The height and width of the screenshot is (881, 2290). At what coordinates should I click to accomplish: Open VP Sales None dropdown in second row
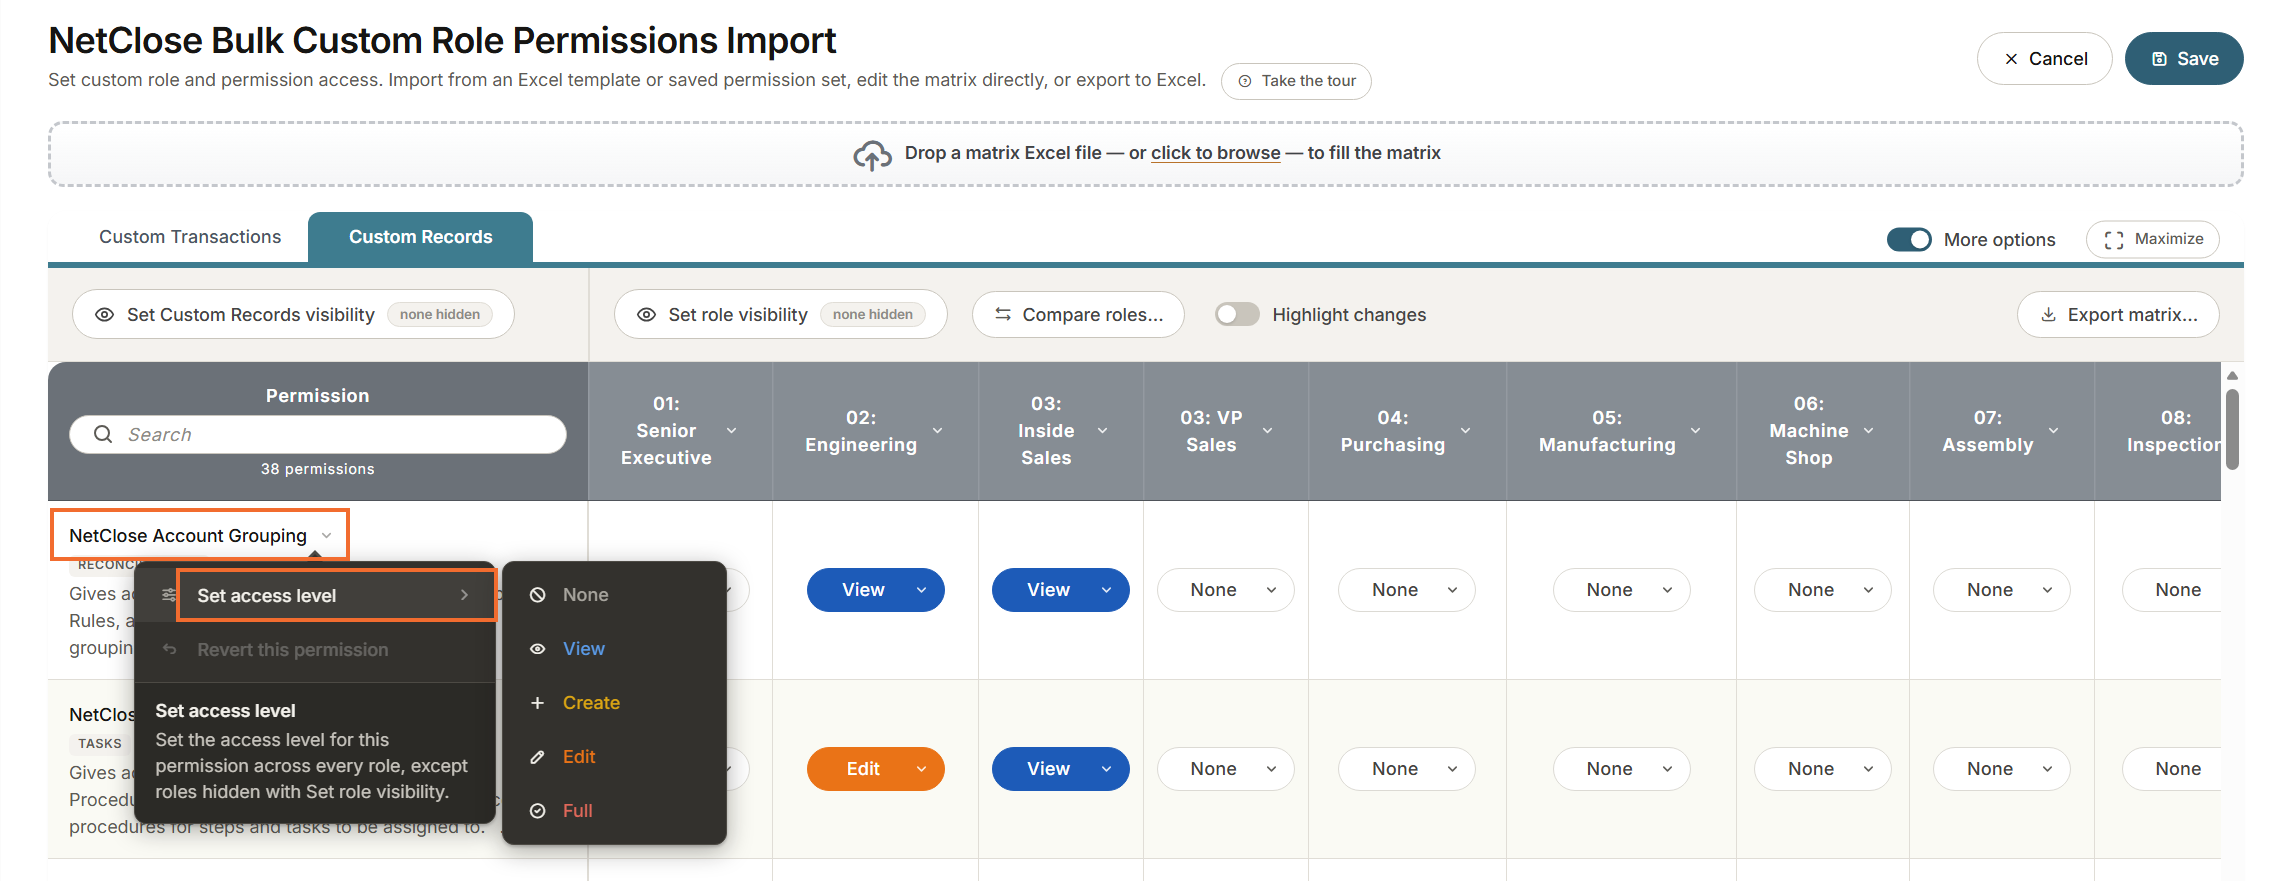tap(1226, 769)
